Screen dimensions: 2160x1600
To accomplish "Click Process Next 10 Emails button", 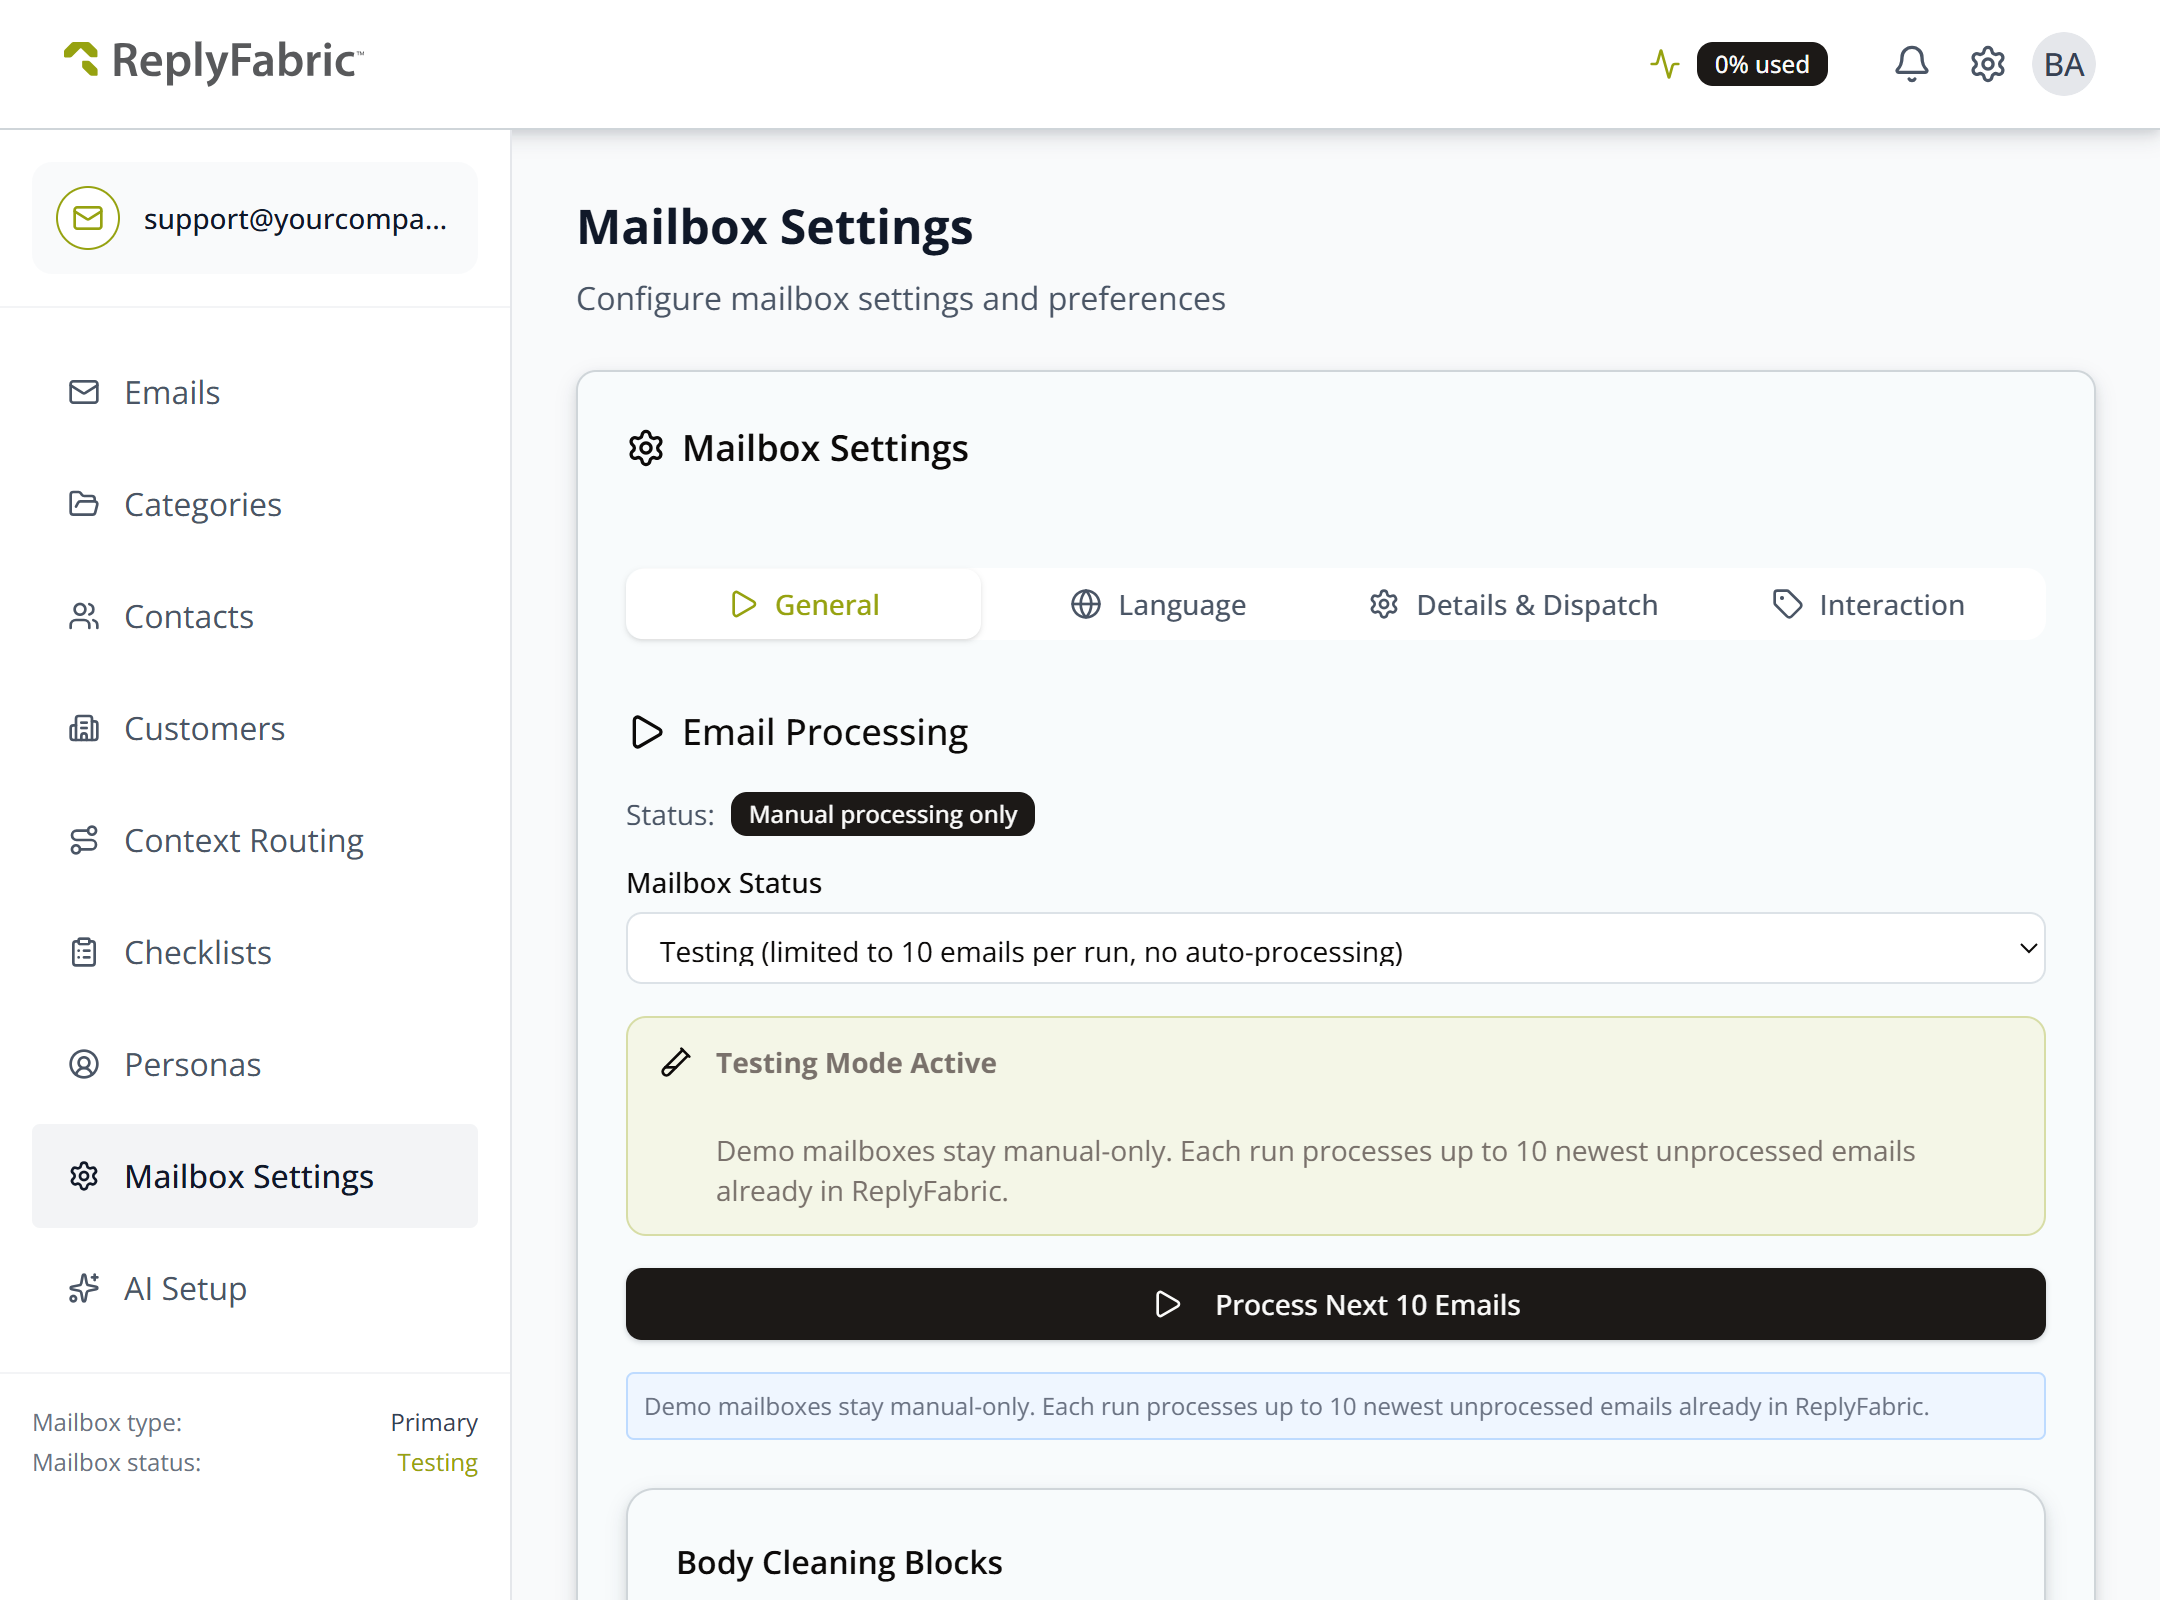I will coord(1336,1304).
